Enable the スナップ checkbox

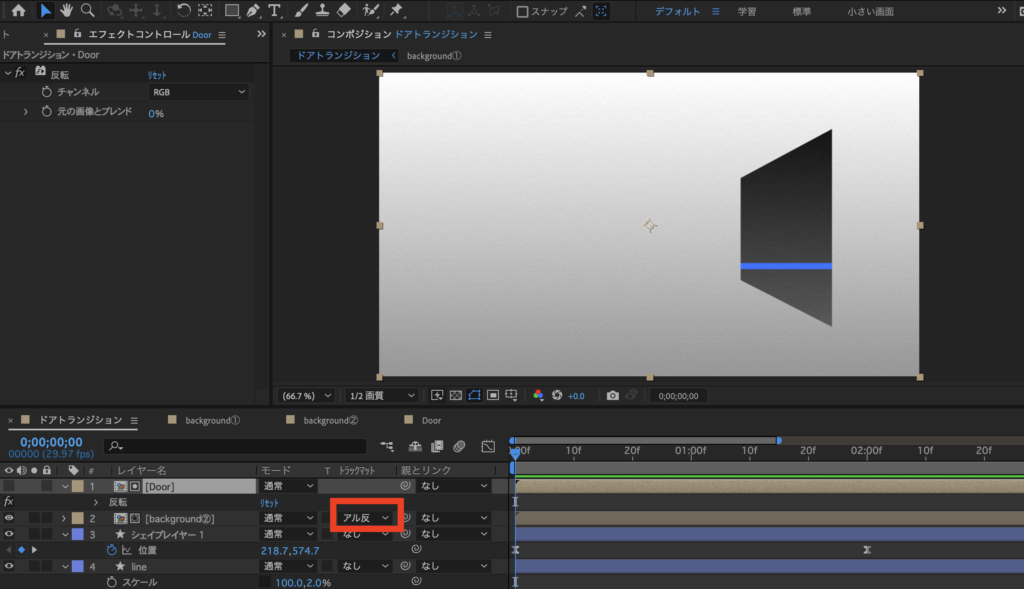(522, 12)
